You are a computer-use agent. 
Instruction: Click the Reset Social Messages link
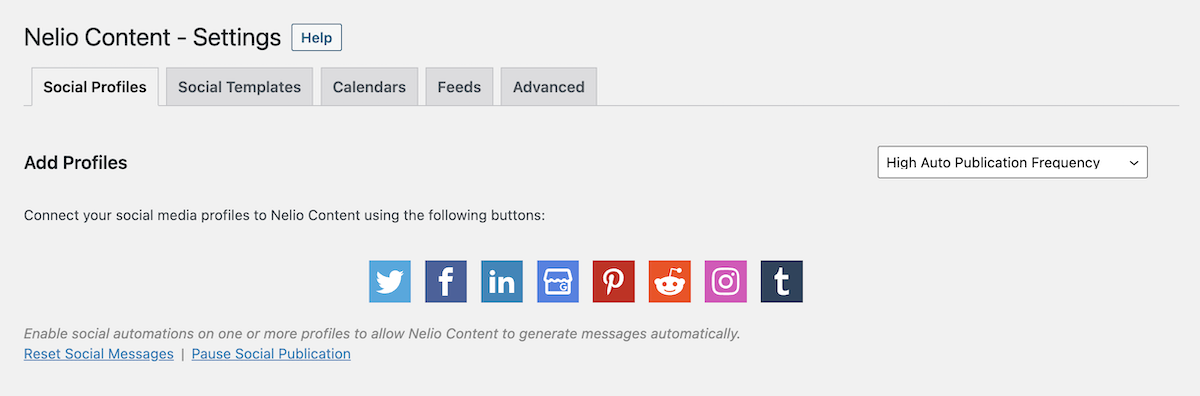[x=99, y=354]
